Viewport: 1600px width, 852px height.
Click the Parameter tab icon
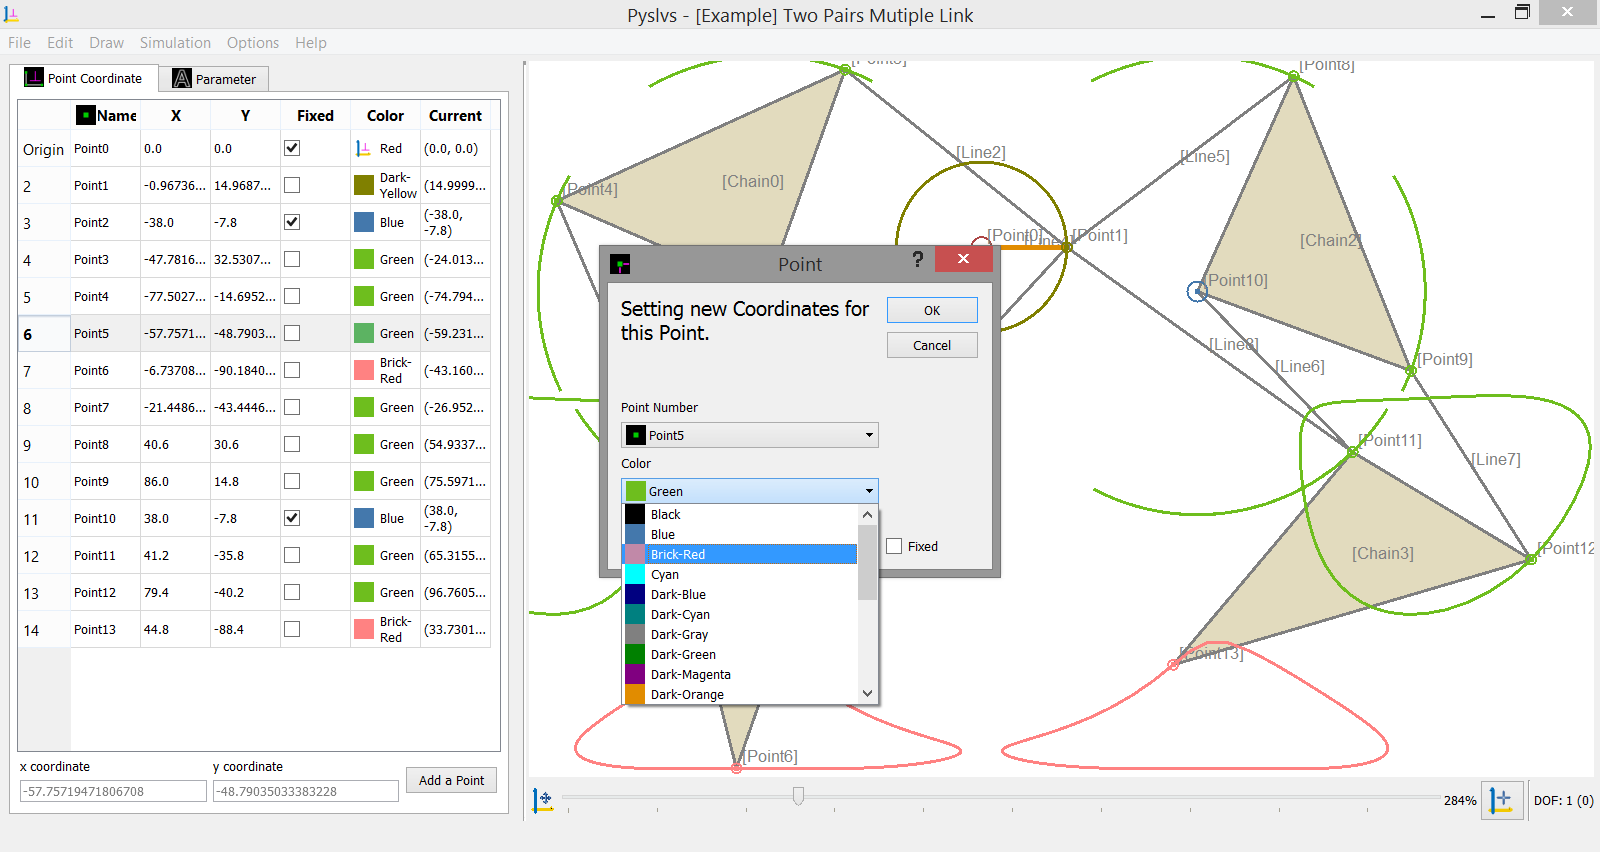[x=182, y=78]
